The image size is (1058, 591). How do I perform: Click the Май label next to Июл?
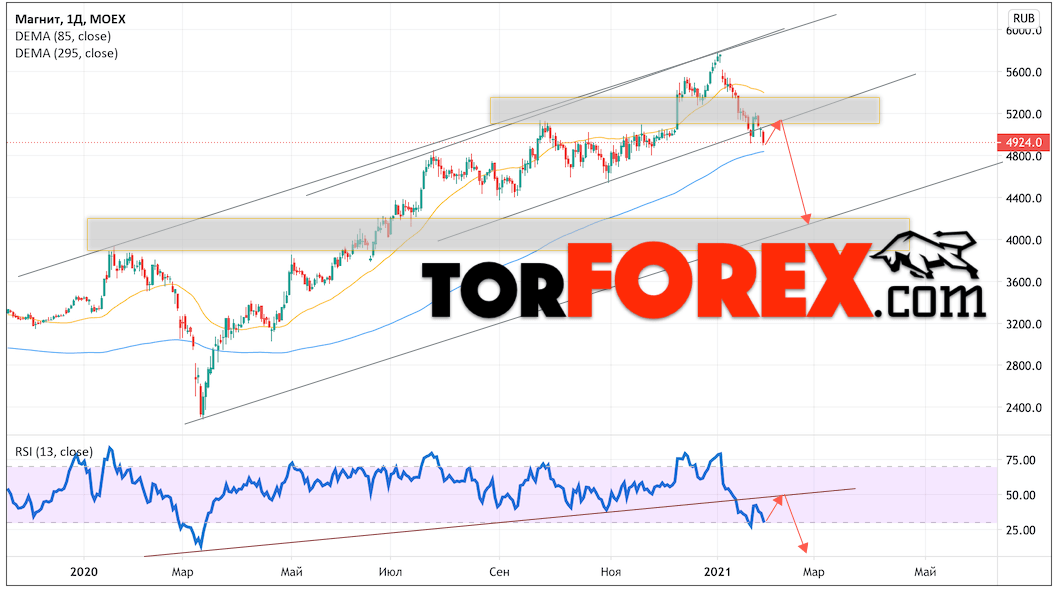pyautogui.click(x=291, y=572)
